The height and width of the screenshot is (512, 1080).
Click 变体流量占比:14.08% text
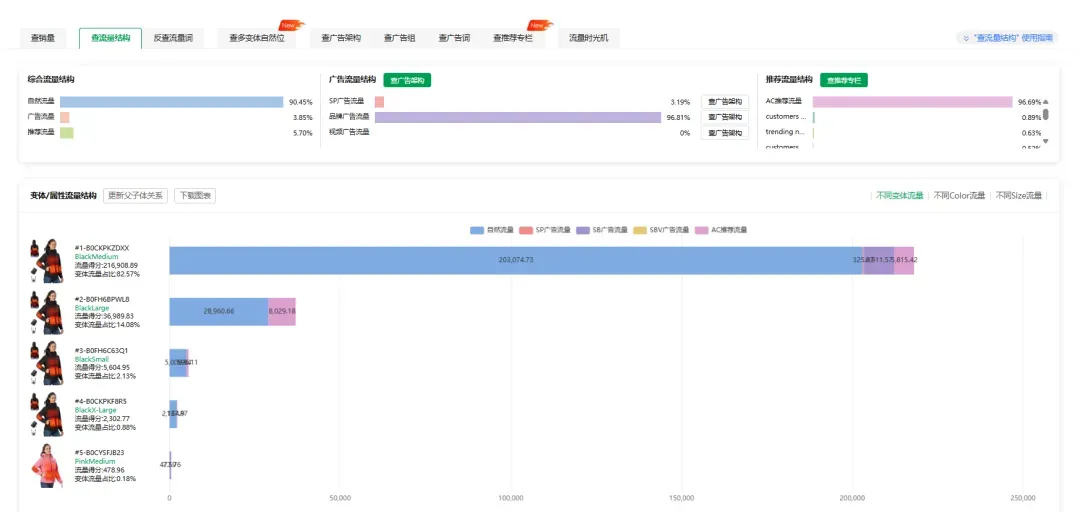(x=107, y=325)
